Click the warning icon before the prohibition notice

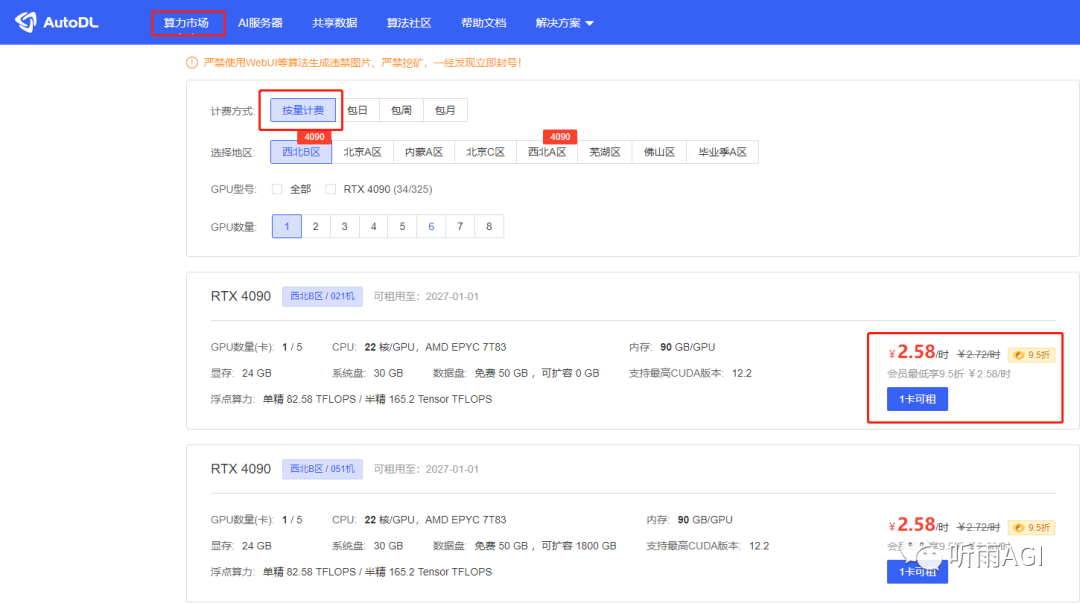(x=190, y=61)
